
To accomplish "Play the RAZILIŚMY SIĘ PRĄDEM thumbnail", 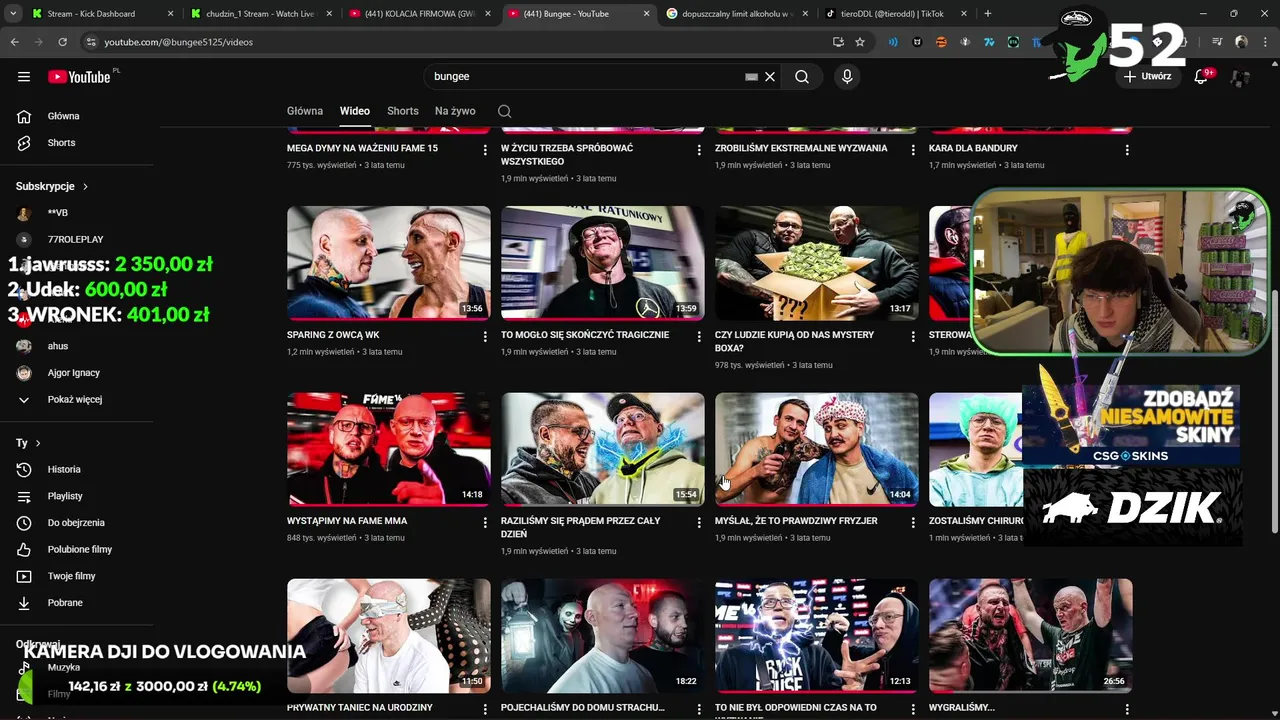I will pos(603,449).
